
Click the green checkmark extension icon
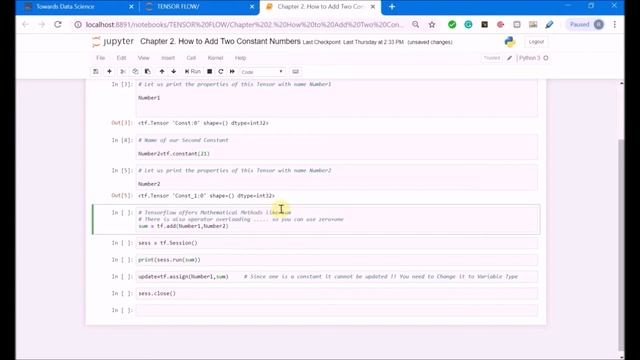(x=452, y=24)
